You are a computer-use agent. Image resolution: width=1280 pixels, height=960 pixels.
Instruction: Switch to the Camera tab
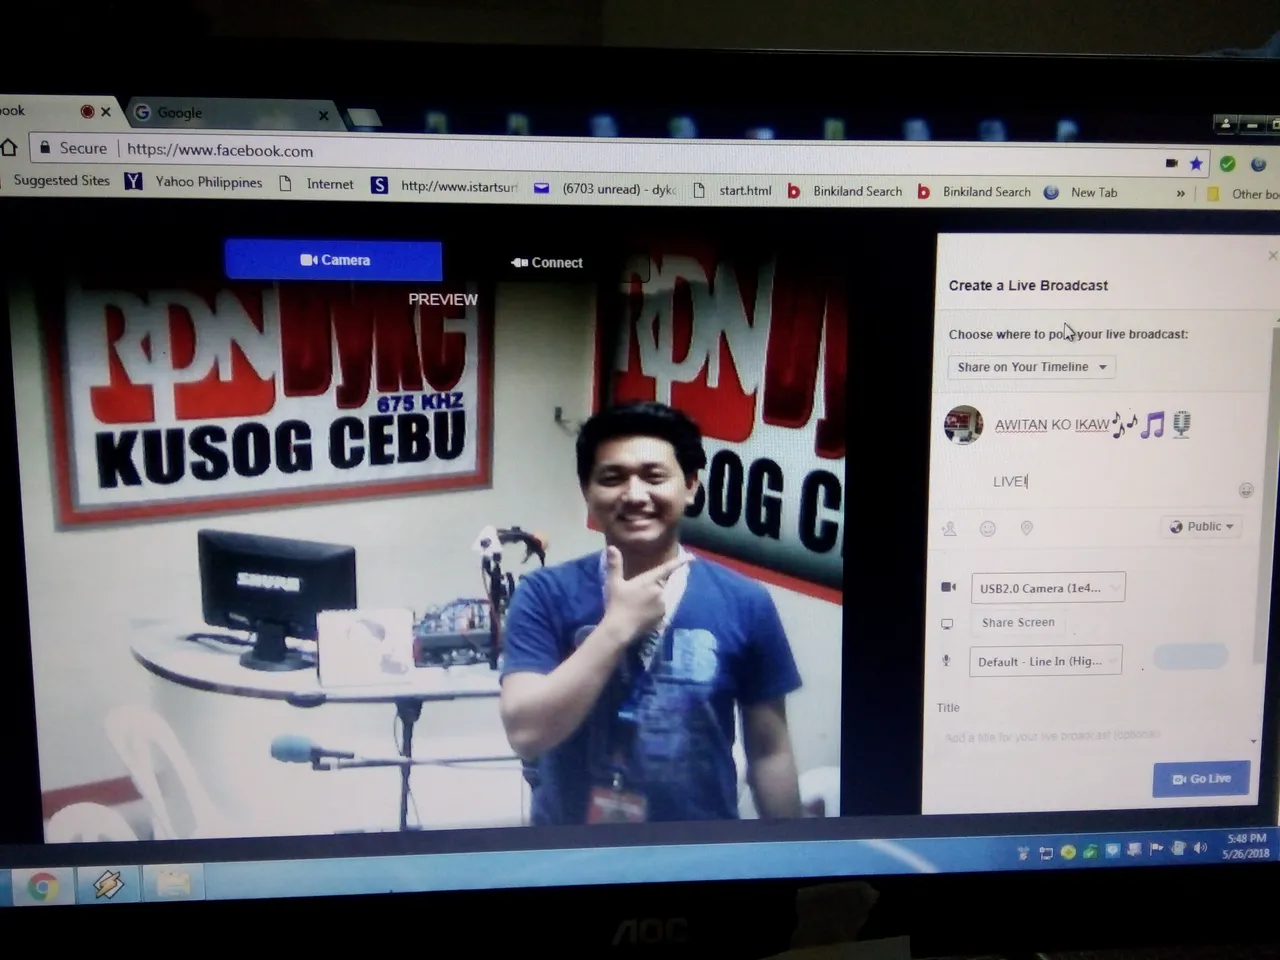(x=333, y=260)
